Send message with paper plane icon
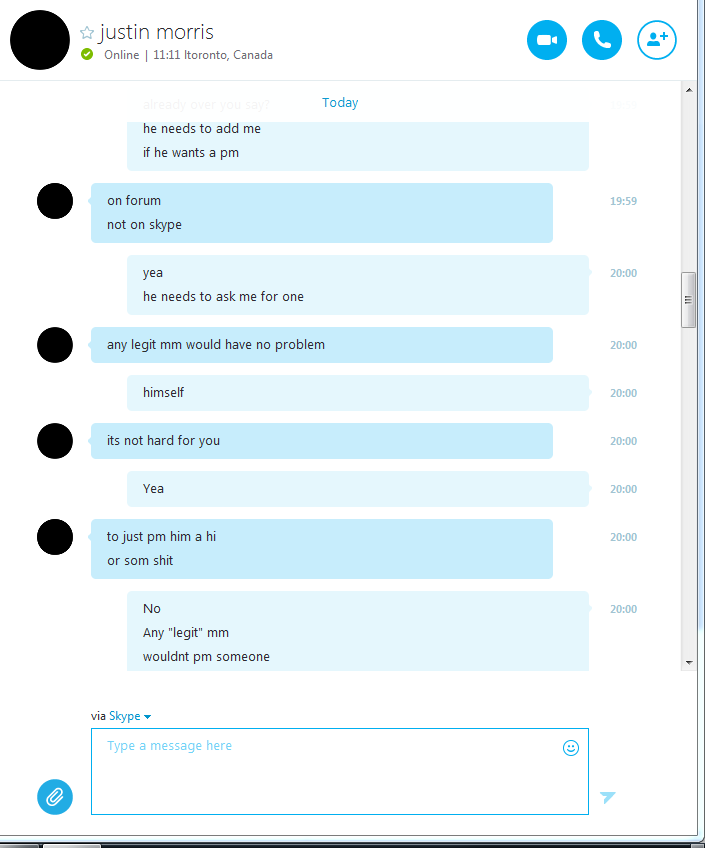The width and height of the screenshot is (705, 848). tap(608, 797)
